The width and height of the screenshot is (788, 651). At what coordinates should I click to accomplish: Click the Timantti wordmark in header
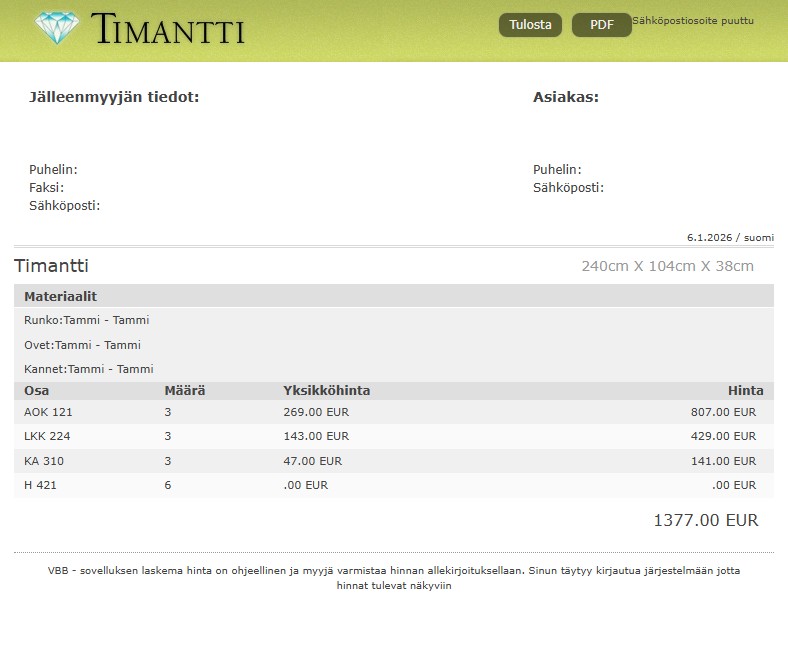coord(167,29)
